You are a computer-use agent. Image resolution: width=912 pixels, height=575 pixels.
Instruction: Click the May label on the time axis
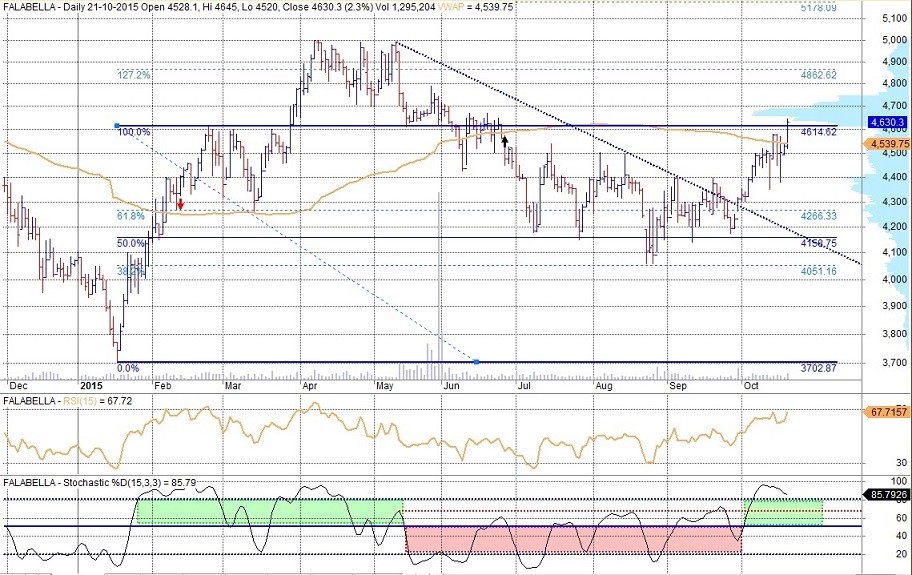click(385, 385)
